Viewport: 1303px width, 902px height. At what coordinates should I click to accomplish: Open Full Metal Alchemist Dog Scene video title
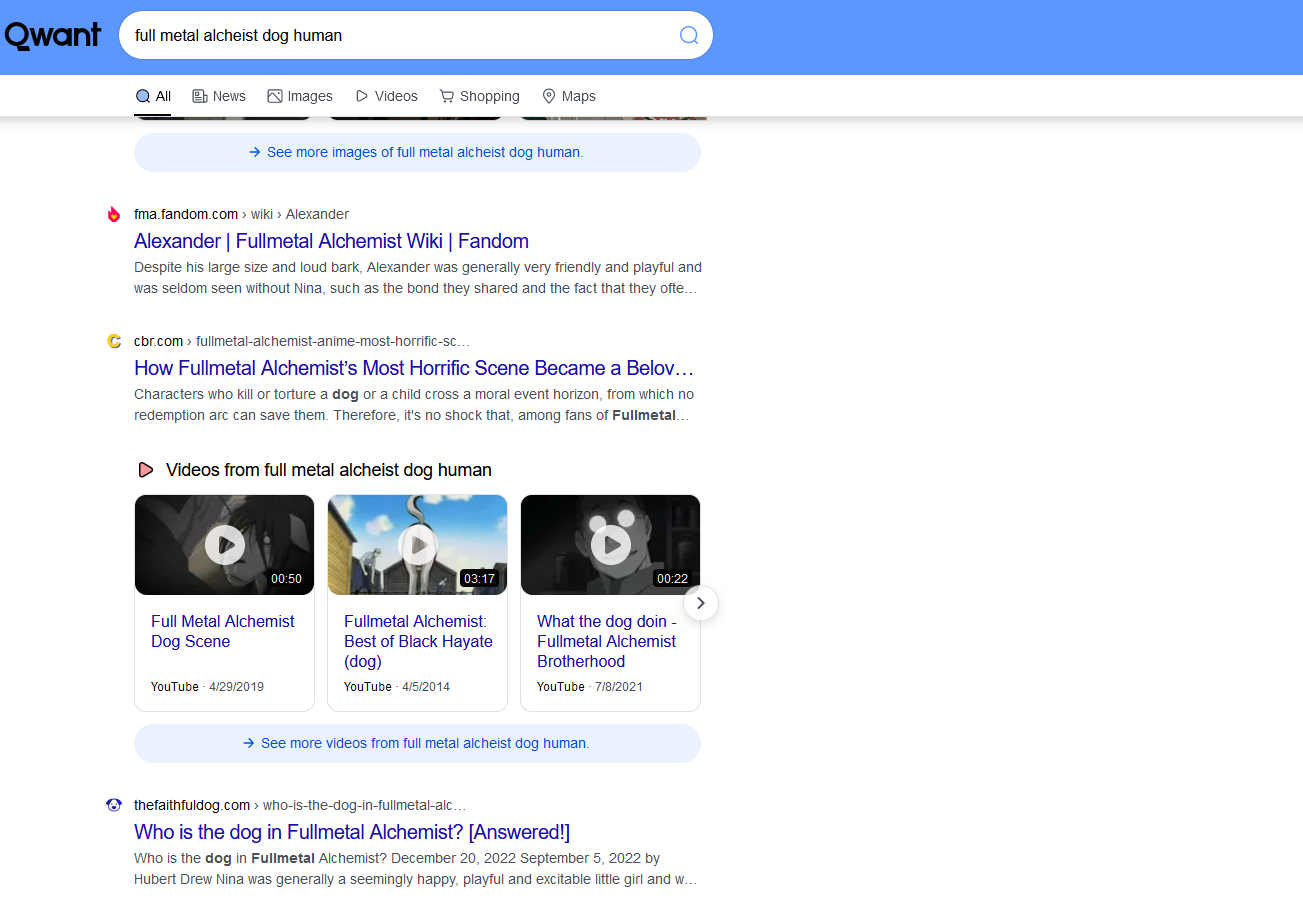click(x=223, y=631)
